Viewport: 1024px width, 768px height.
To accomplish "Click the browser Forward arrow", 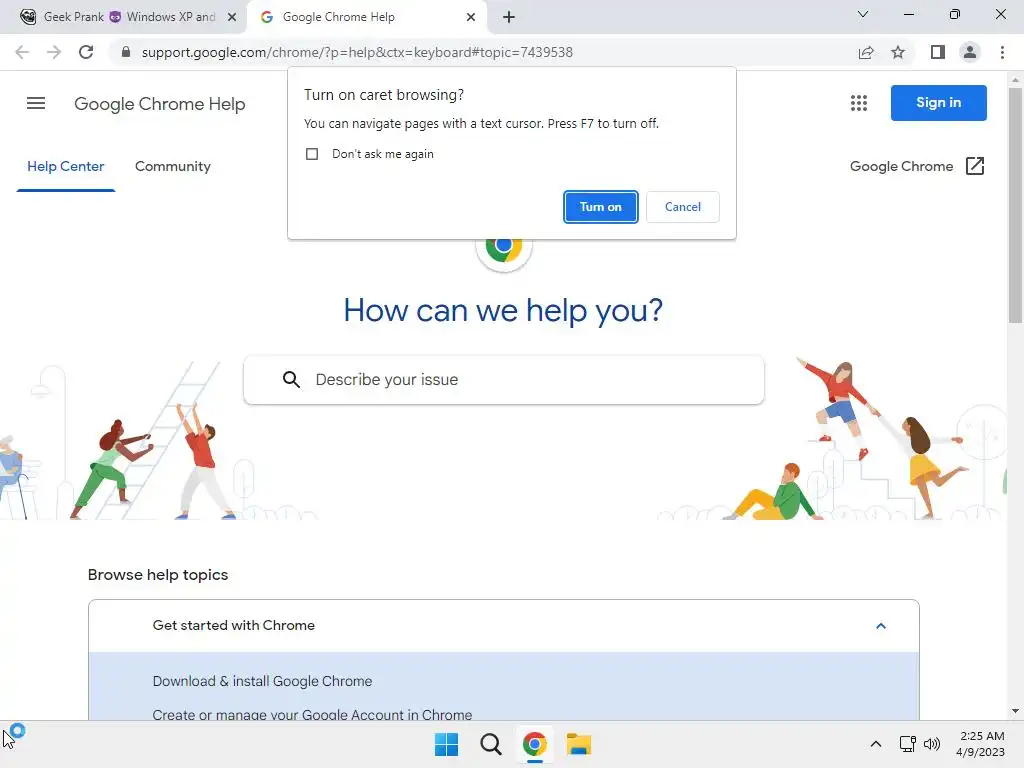I will (54, 52).
